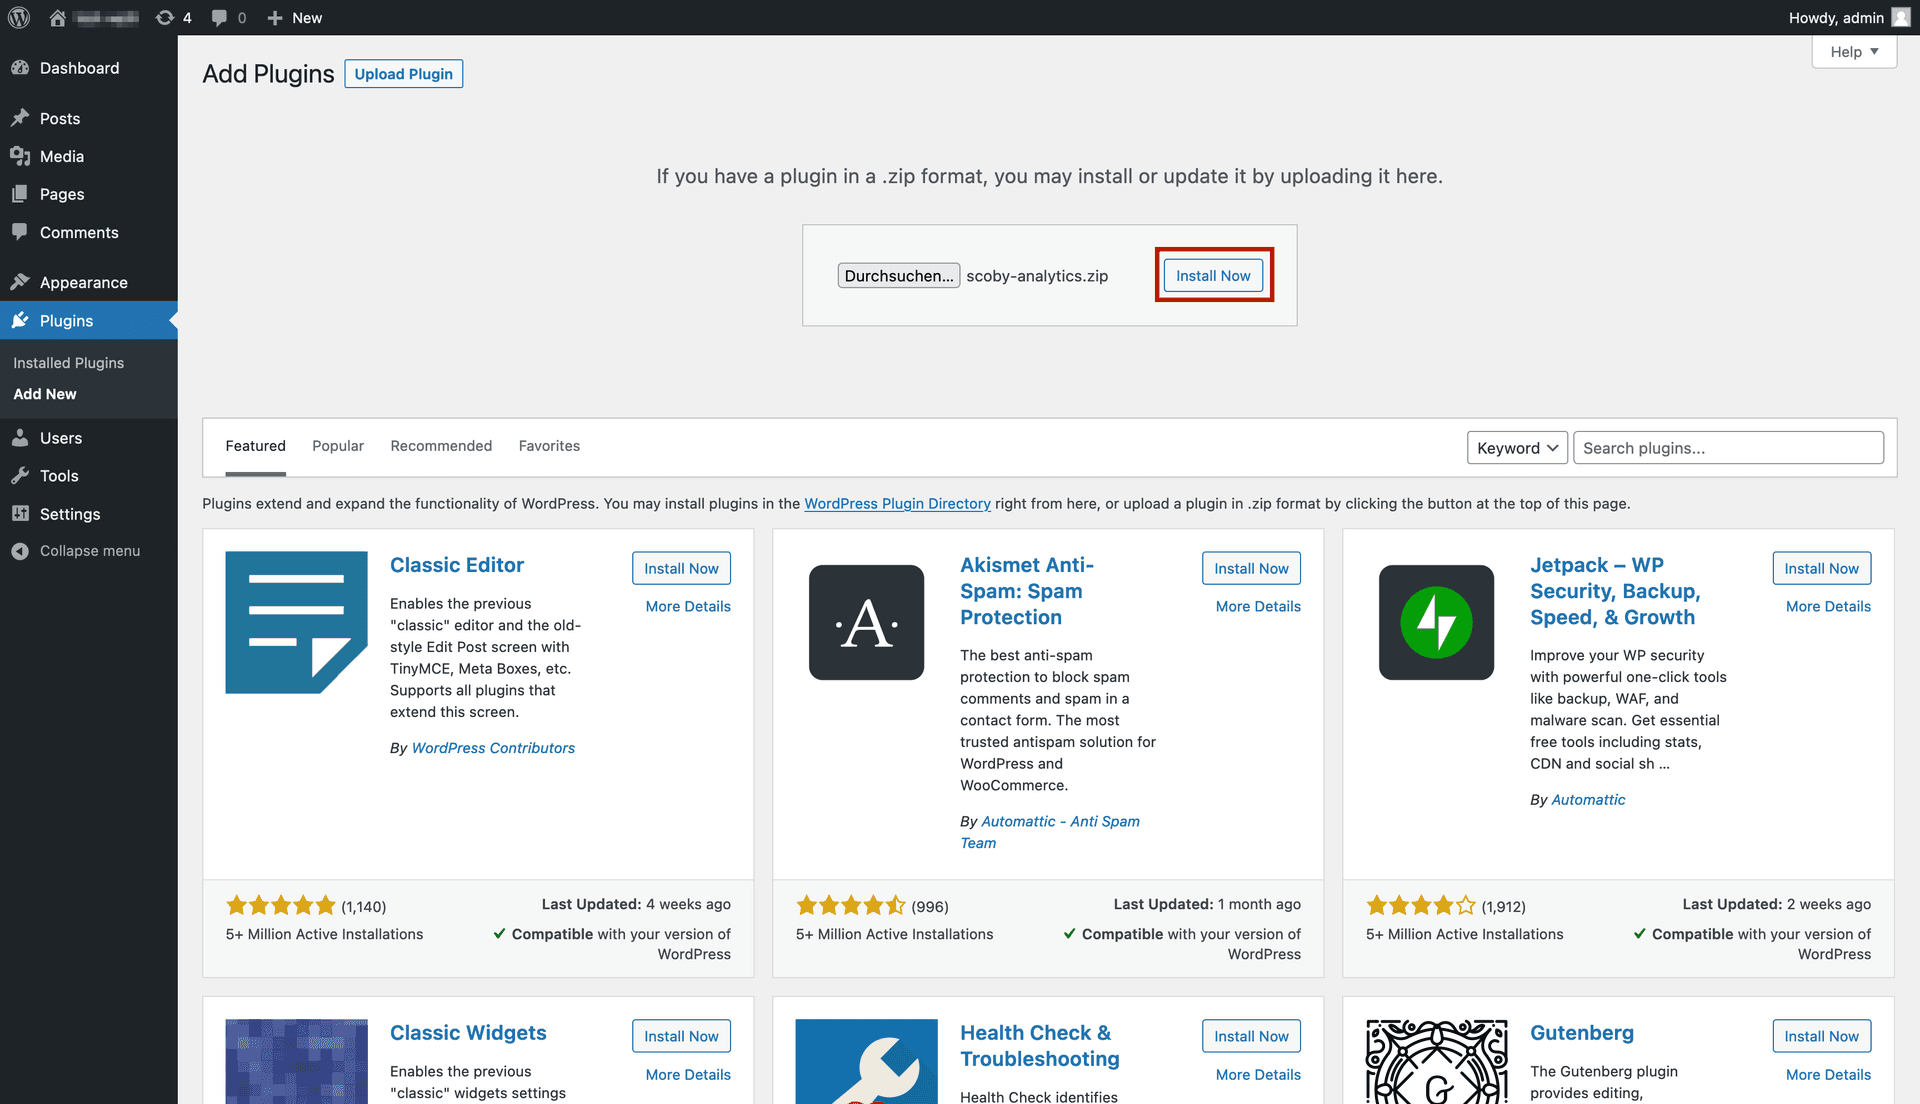Click the Pages icon in sidebar

coord(20,194)
